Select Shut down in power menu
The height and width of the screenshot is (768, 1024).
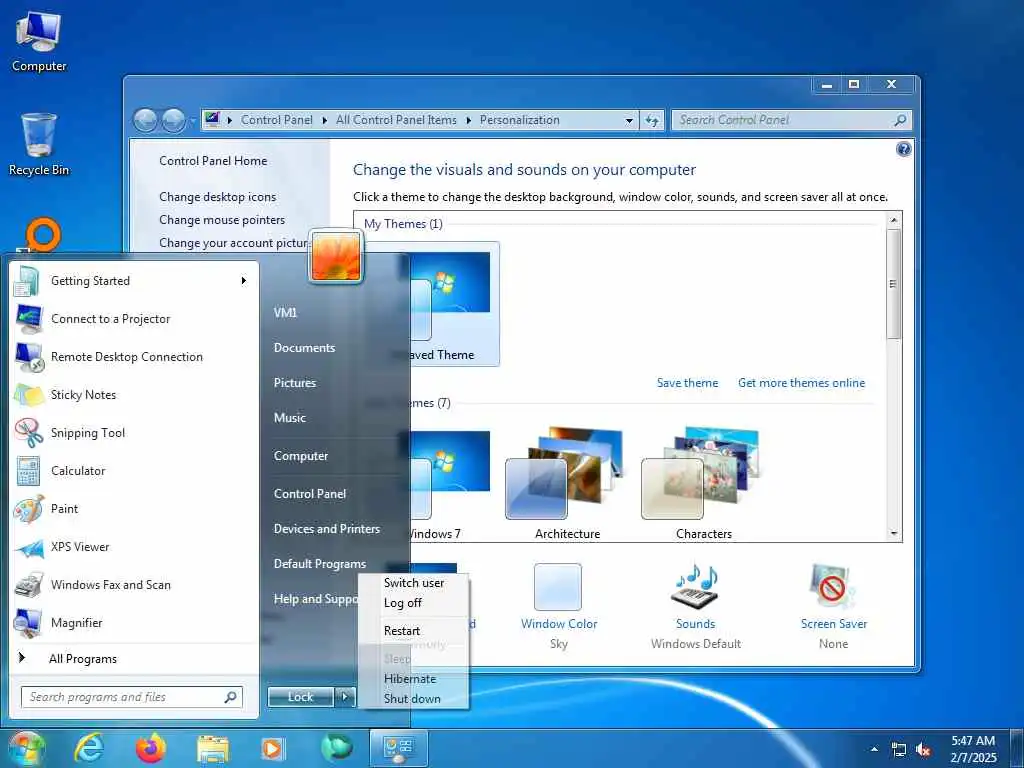413,699
